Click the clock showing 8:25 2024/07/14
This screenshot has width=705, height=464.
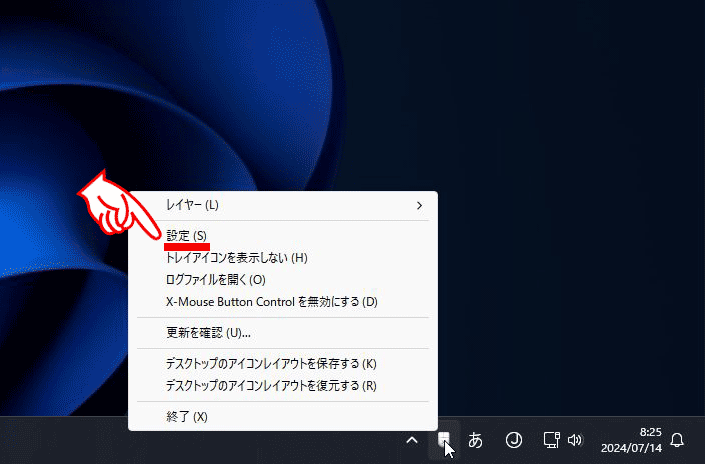[631, 440]
